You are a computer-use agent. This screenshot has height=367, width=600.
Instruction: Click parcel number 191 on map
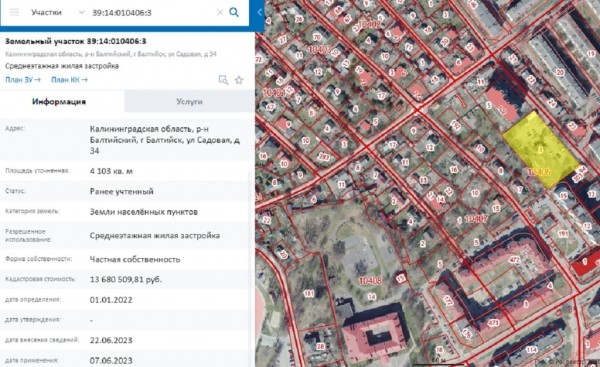tap(562, 233)
